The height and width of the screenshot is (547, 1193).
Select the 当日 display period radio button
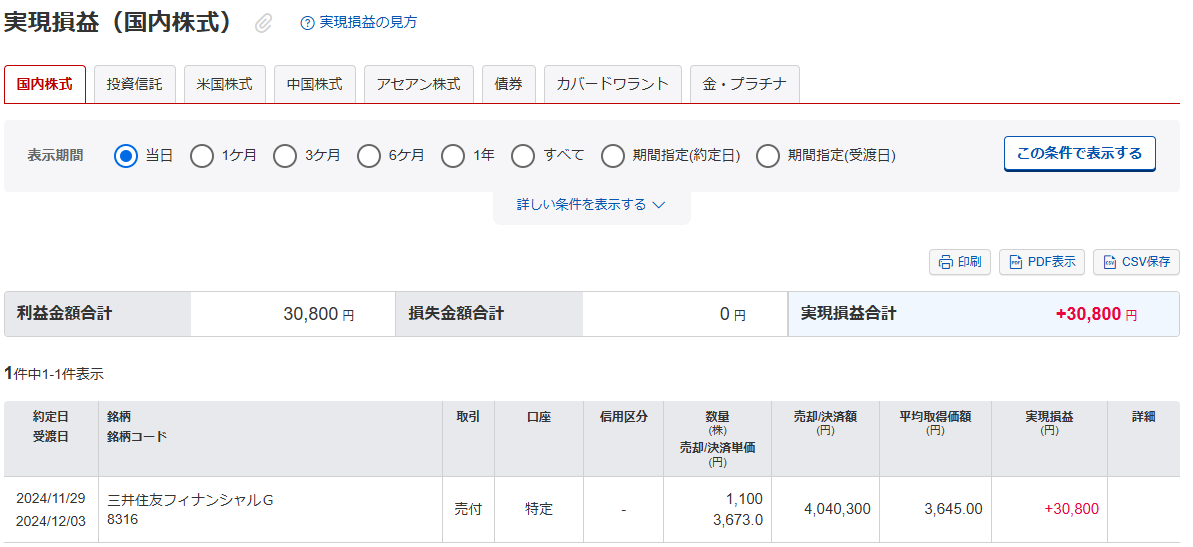[x=125, y=156]
